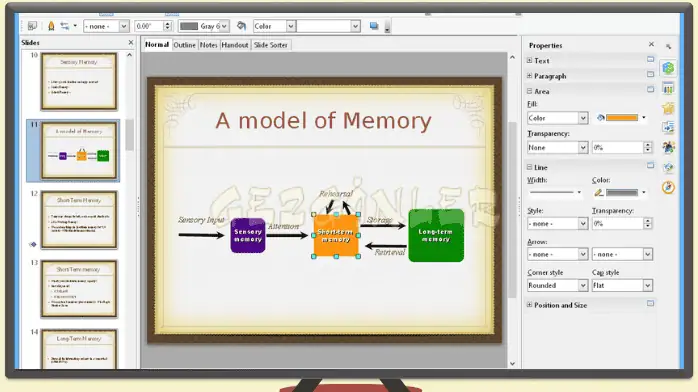Click the fill bucket icon in the Area panel
This screenshot has width=698, height=392.
pos(601,118)
